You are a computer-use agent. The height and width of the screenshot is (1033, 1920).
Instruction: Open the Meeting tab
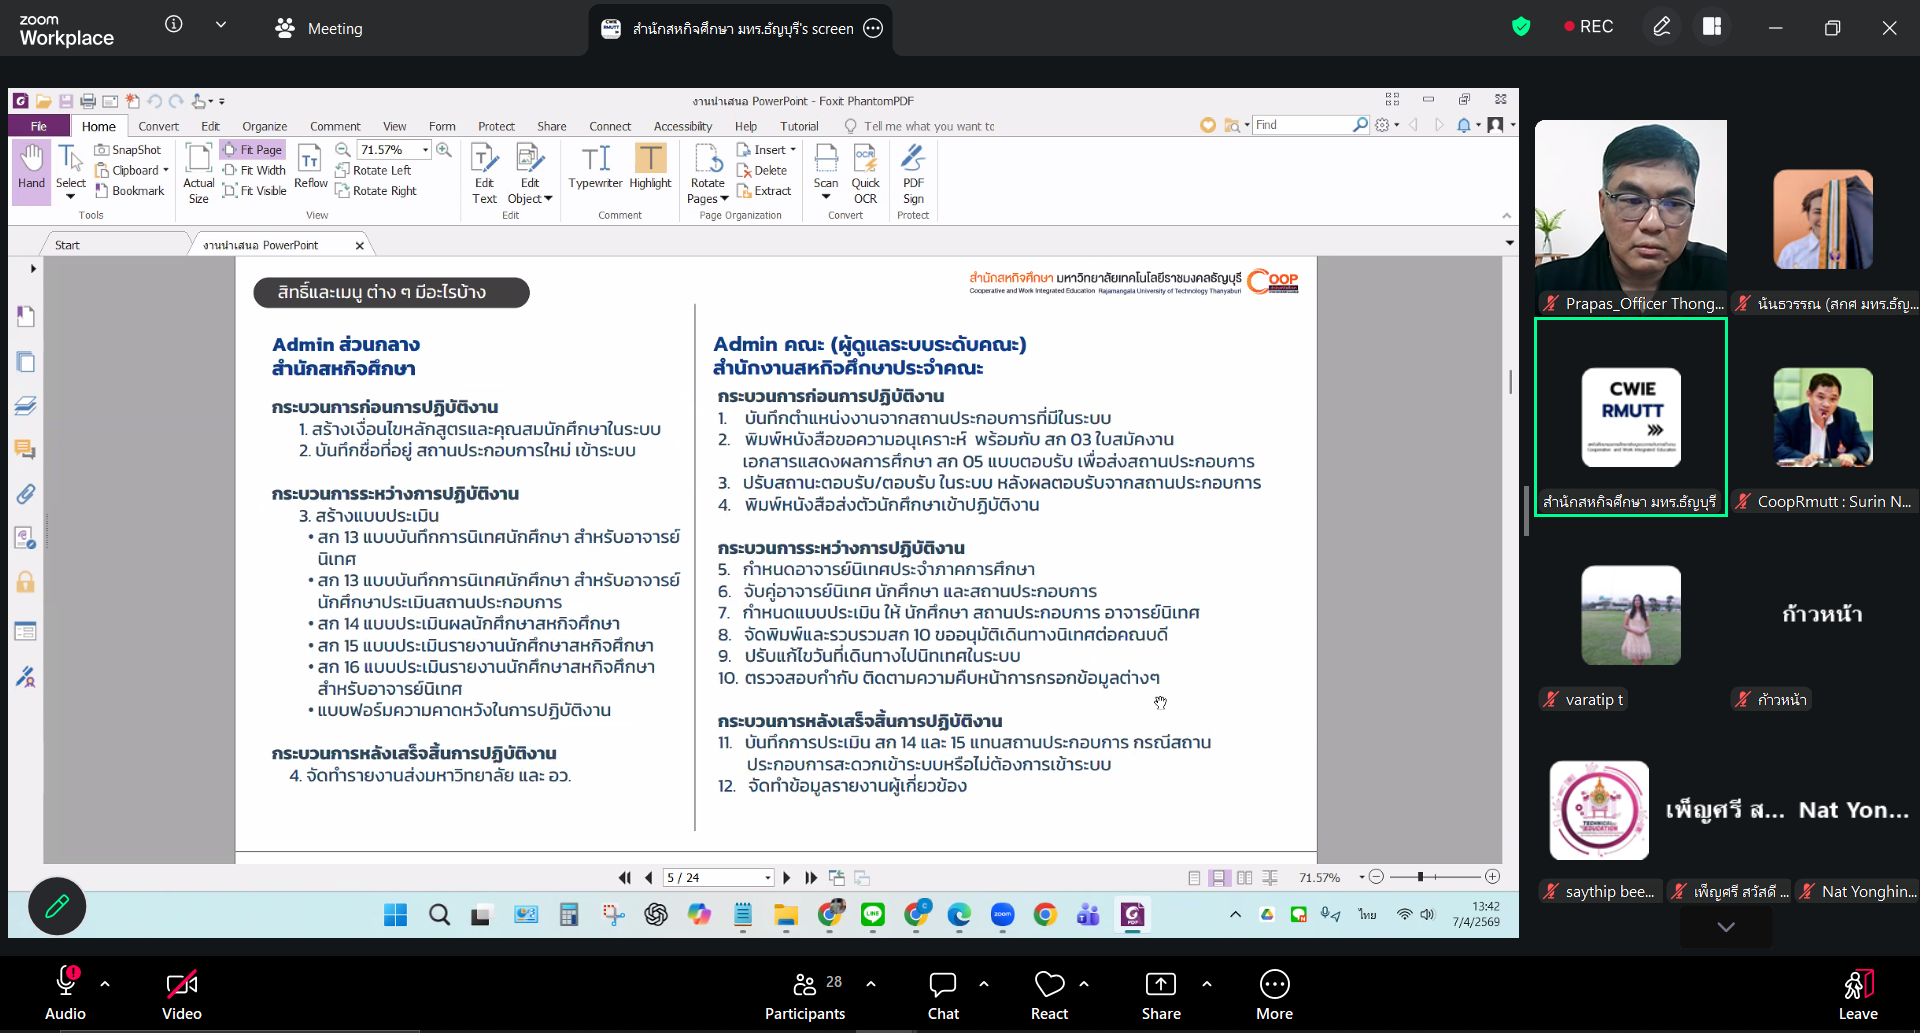(319, 28)
